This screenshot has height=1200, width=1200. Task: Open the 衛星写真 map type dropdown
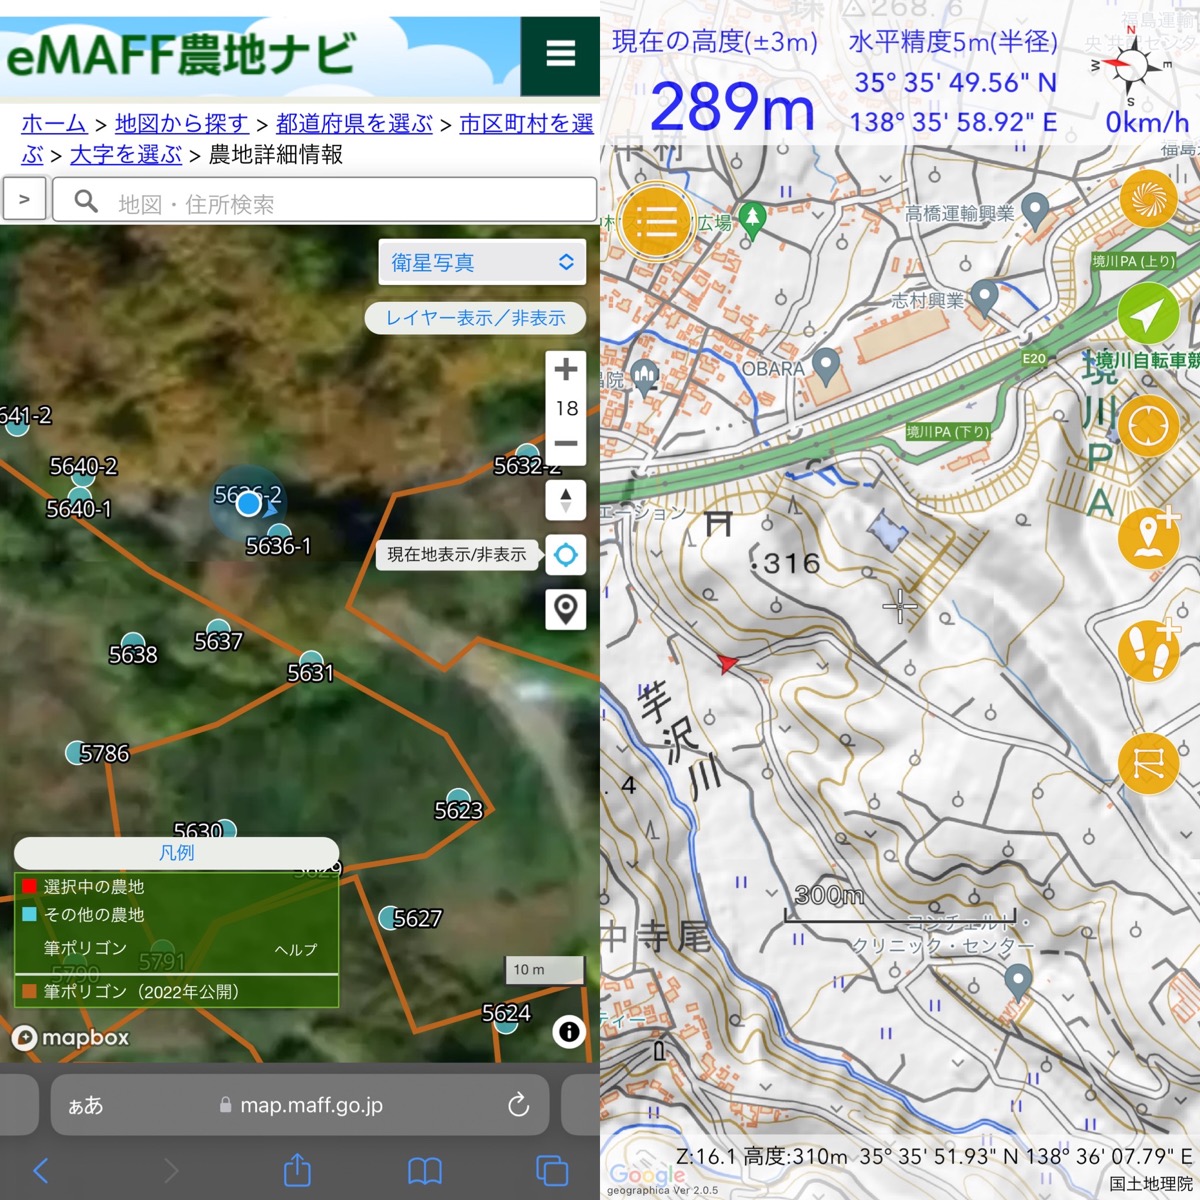click(482, 262)
